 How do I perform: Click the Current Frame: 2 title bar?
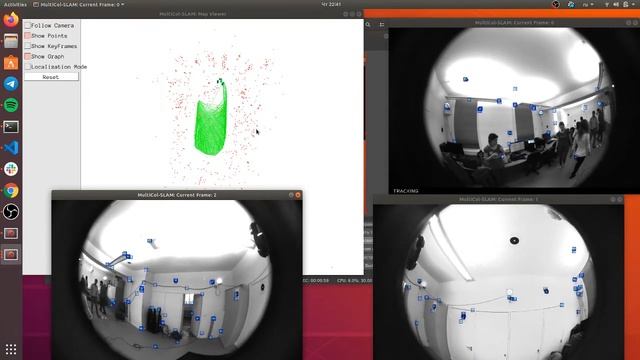[x=177, y=195]
